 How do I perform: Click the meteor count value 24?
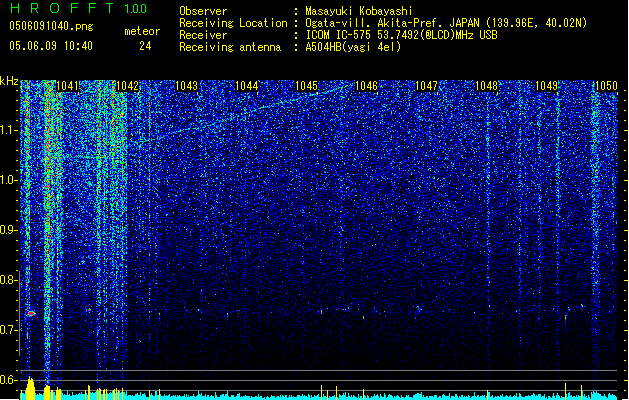(145, 46)
